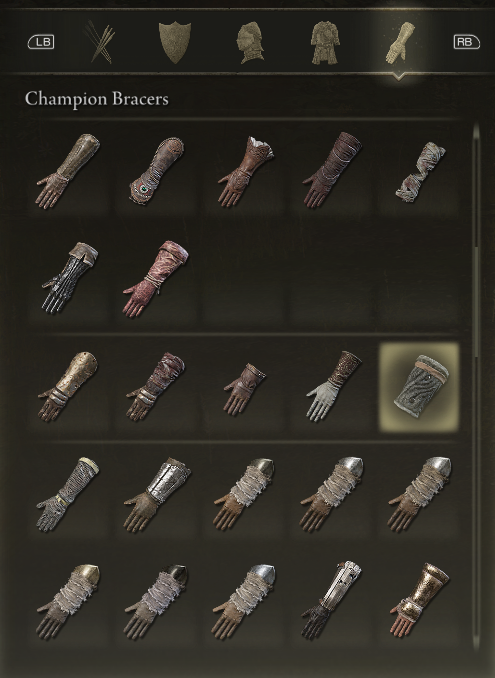The height and width of the screenshot is (678, 495).
Task: Pick the tan leather bracer in third row
Action: point(68,386)
